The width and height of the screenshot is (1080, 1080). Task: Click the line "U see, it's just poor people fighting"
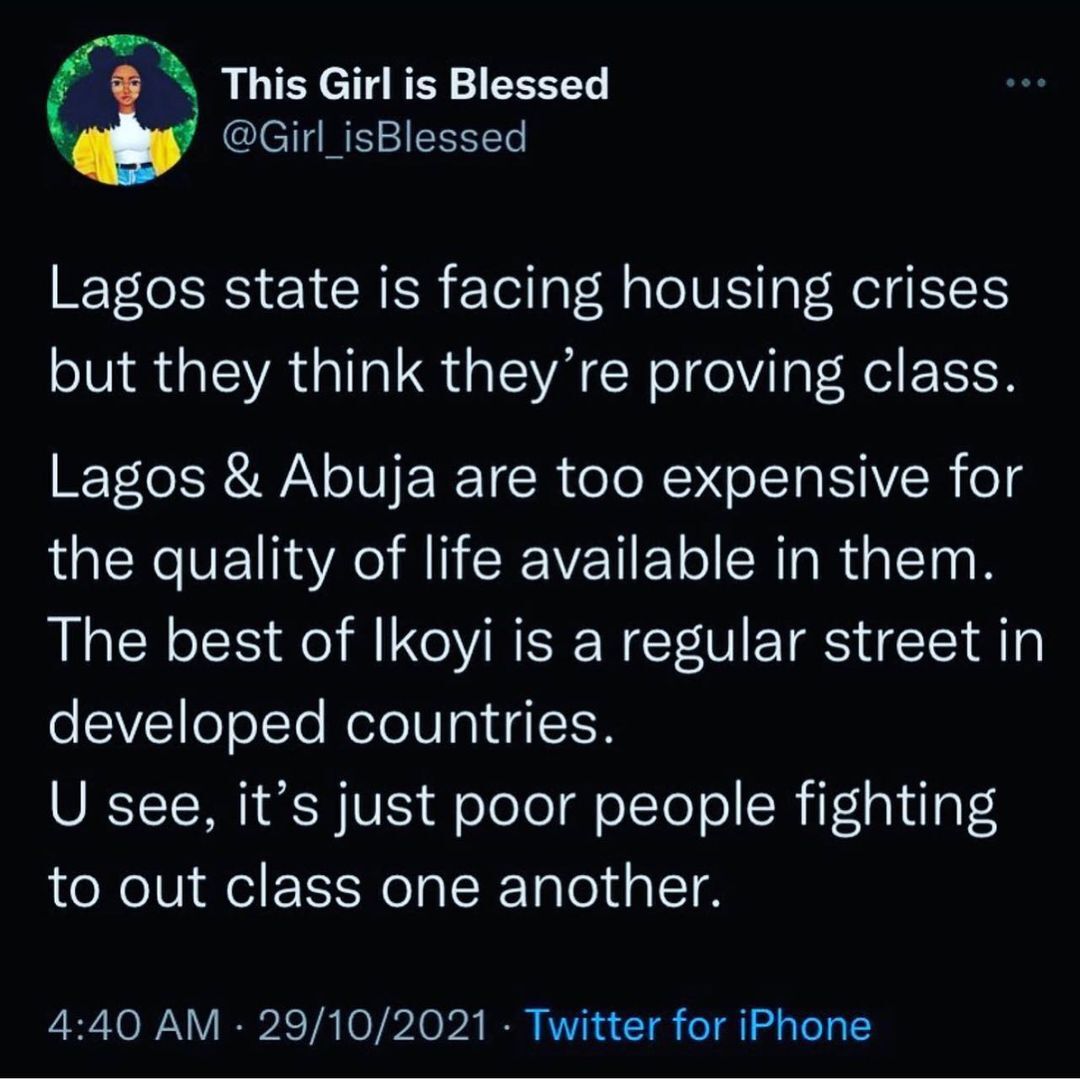(x=523, y=805)
